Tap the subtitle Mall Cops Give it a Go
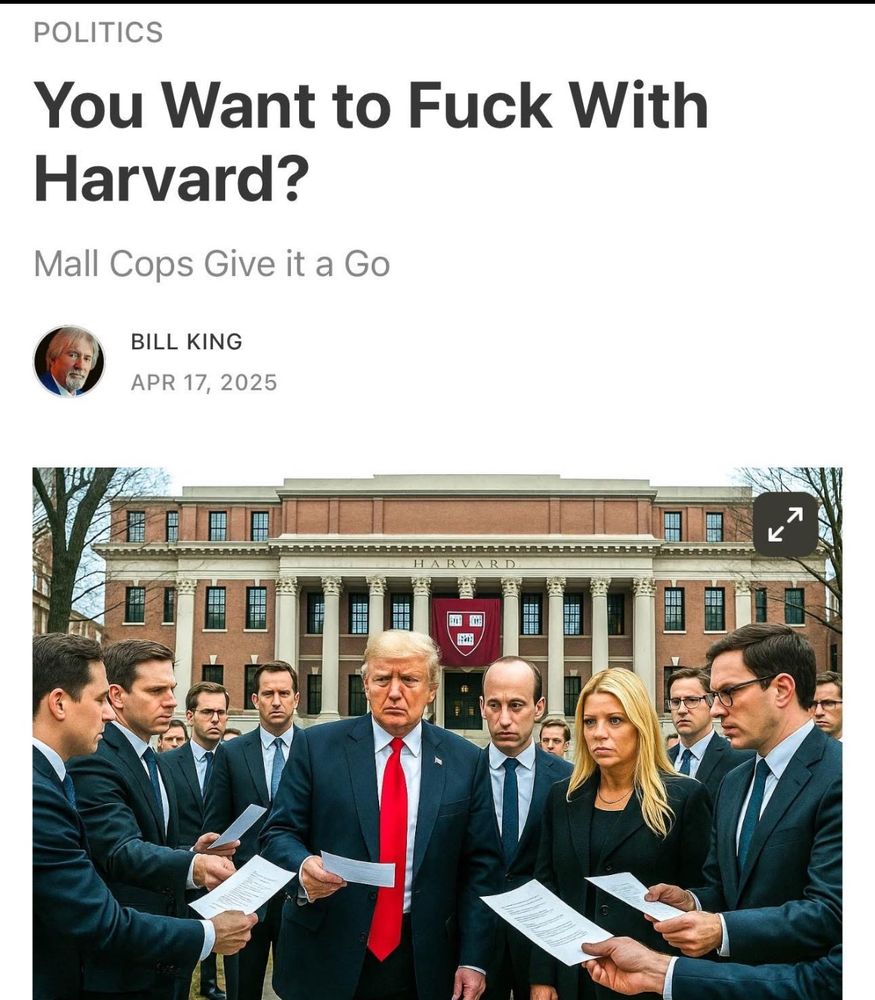This screenshot has width=875, height=1000. coord(211,263)
